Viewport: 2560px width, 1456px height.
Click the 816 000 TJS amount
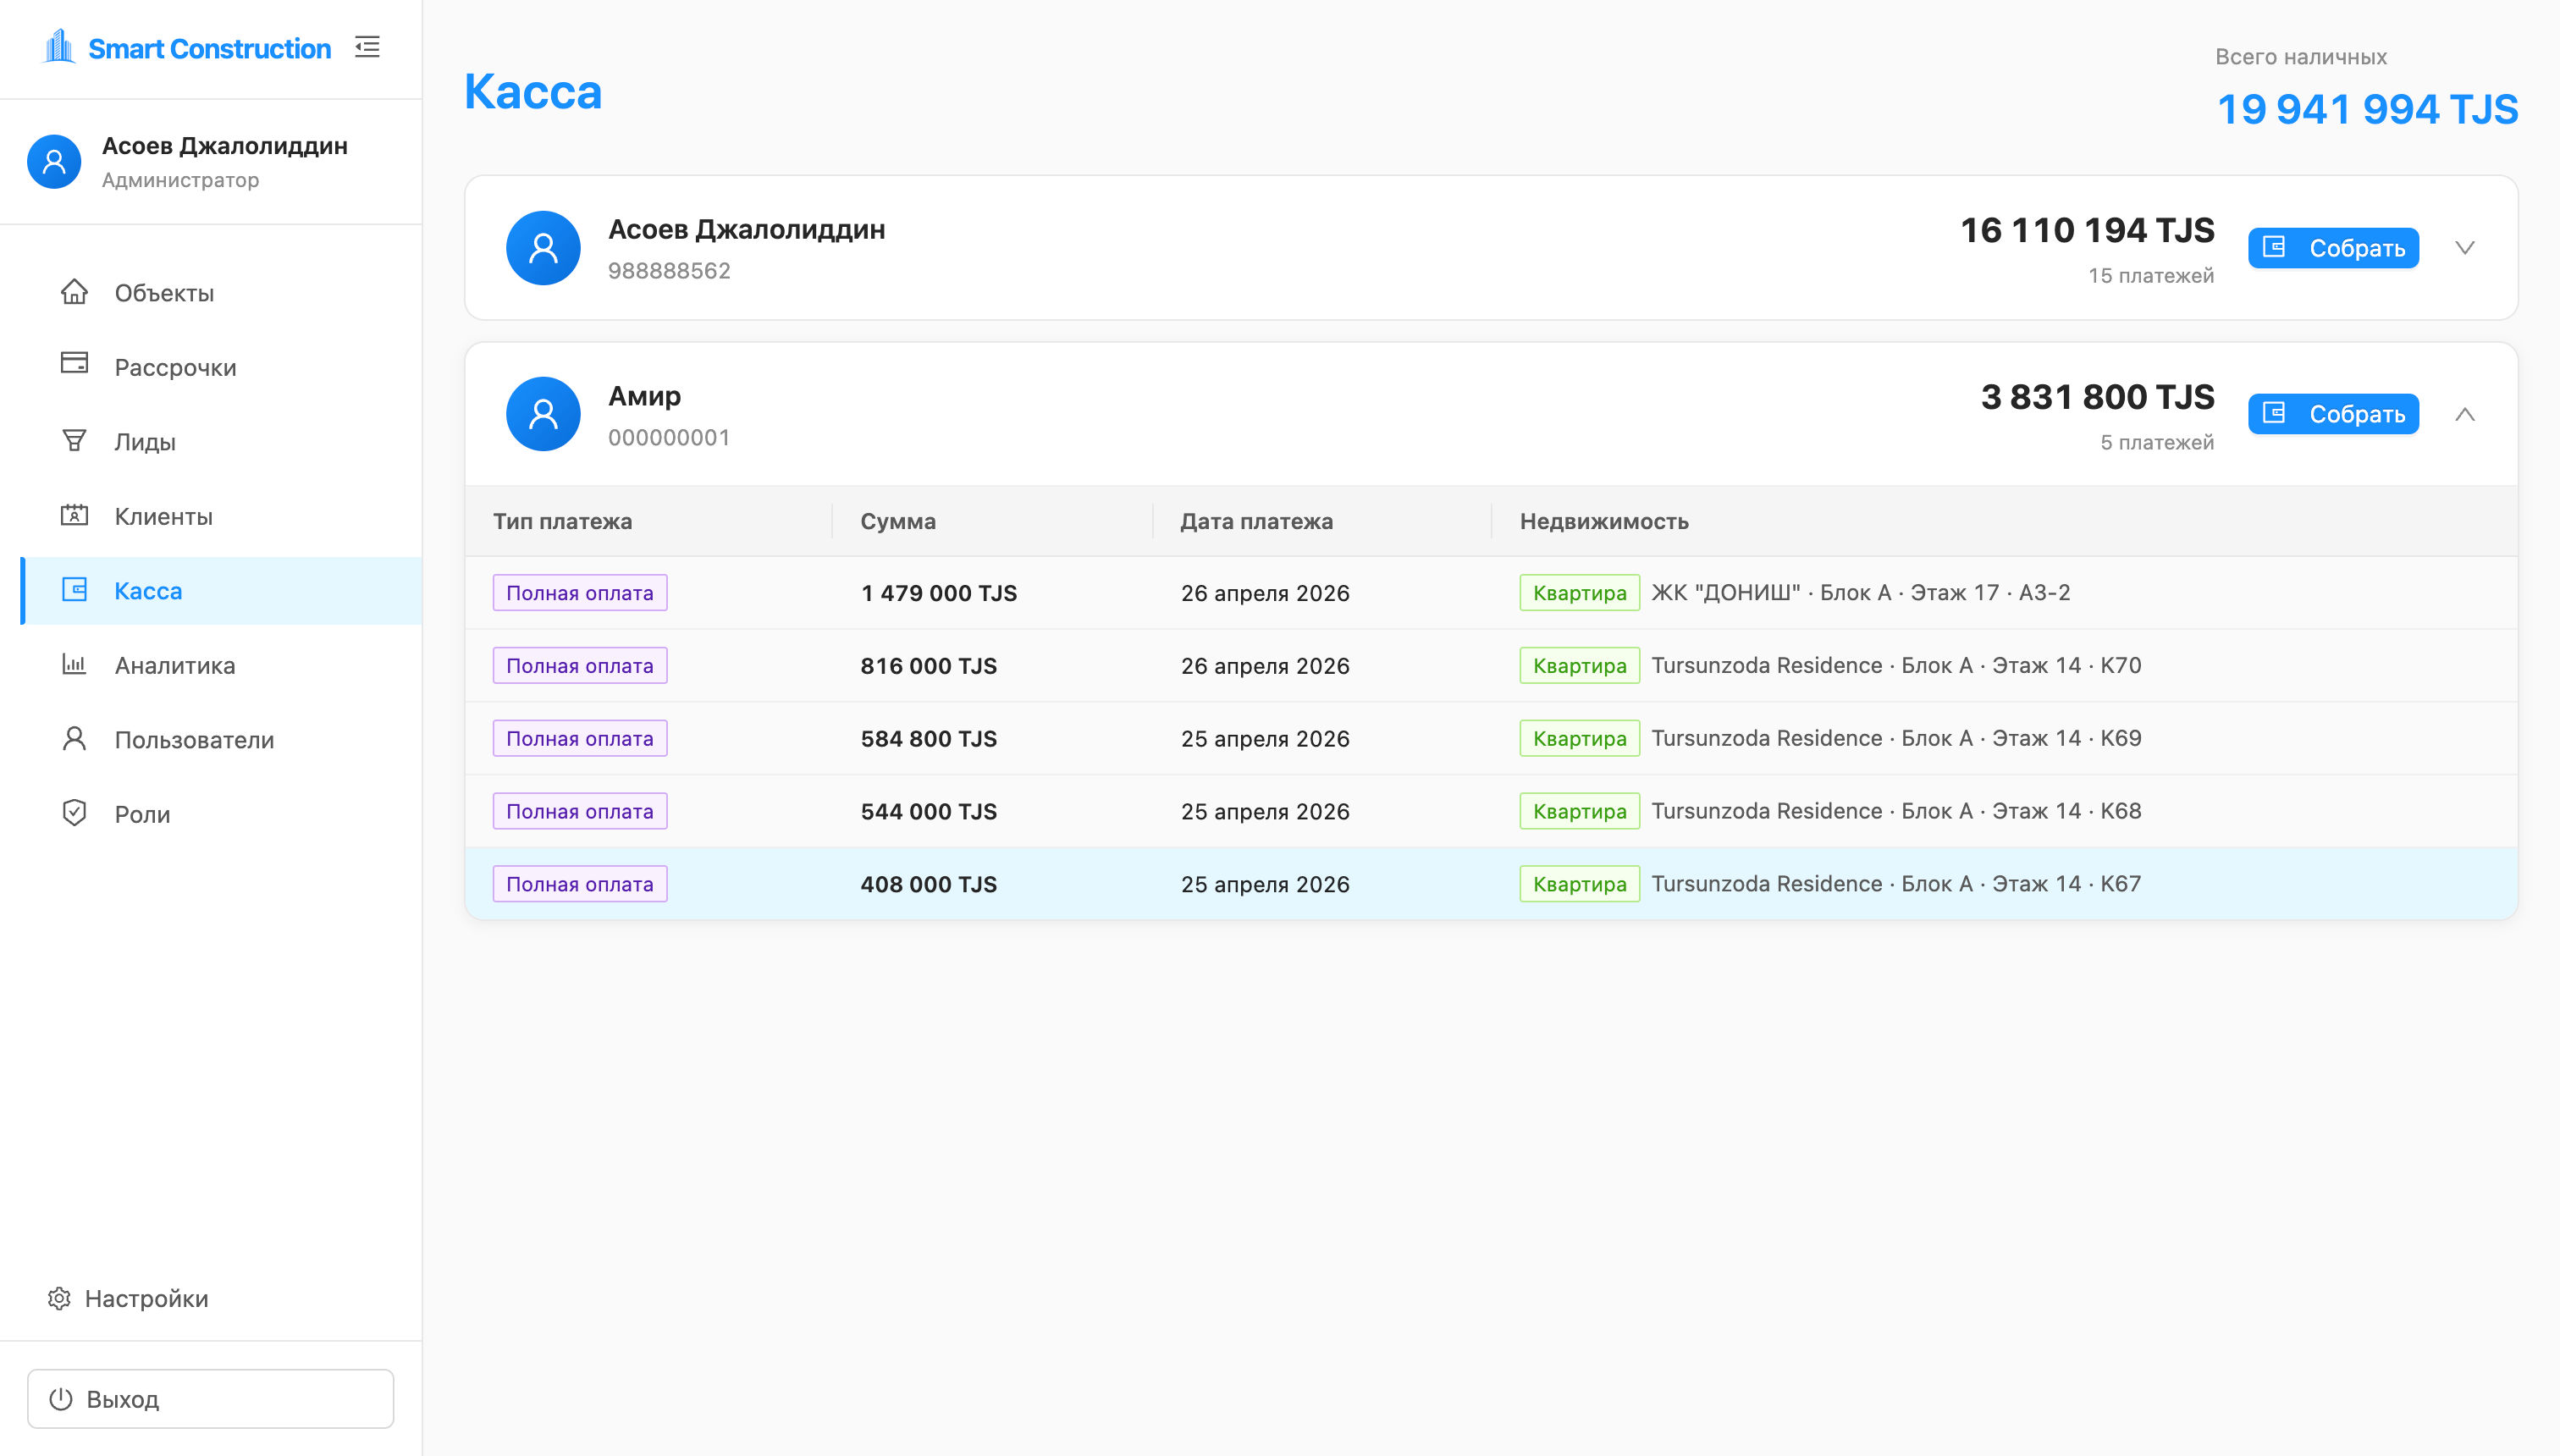(x=929, y=665)
